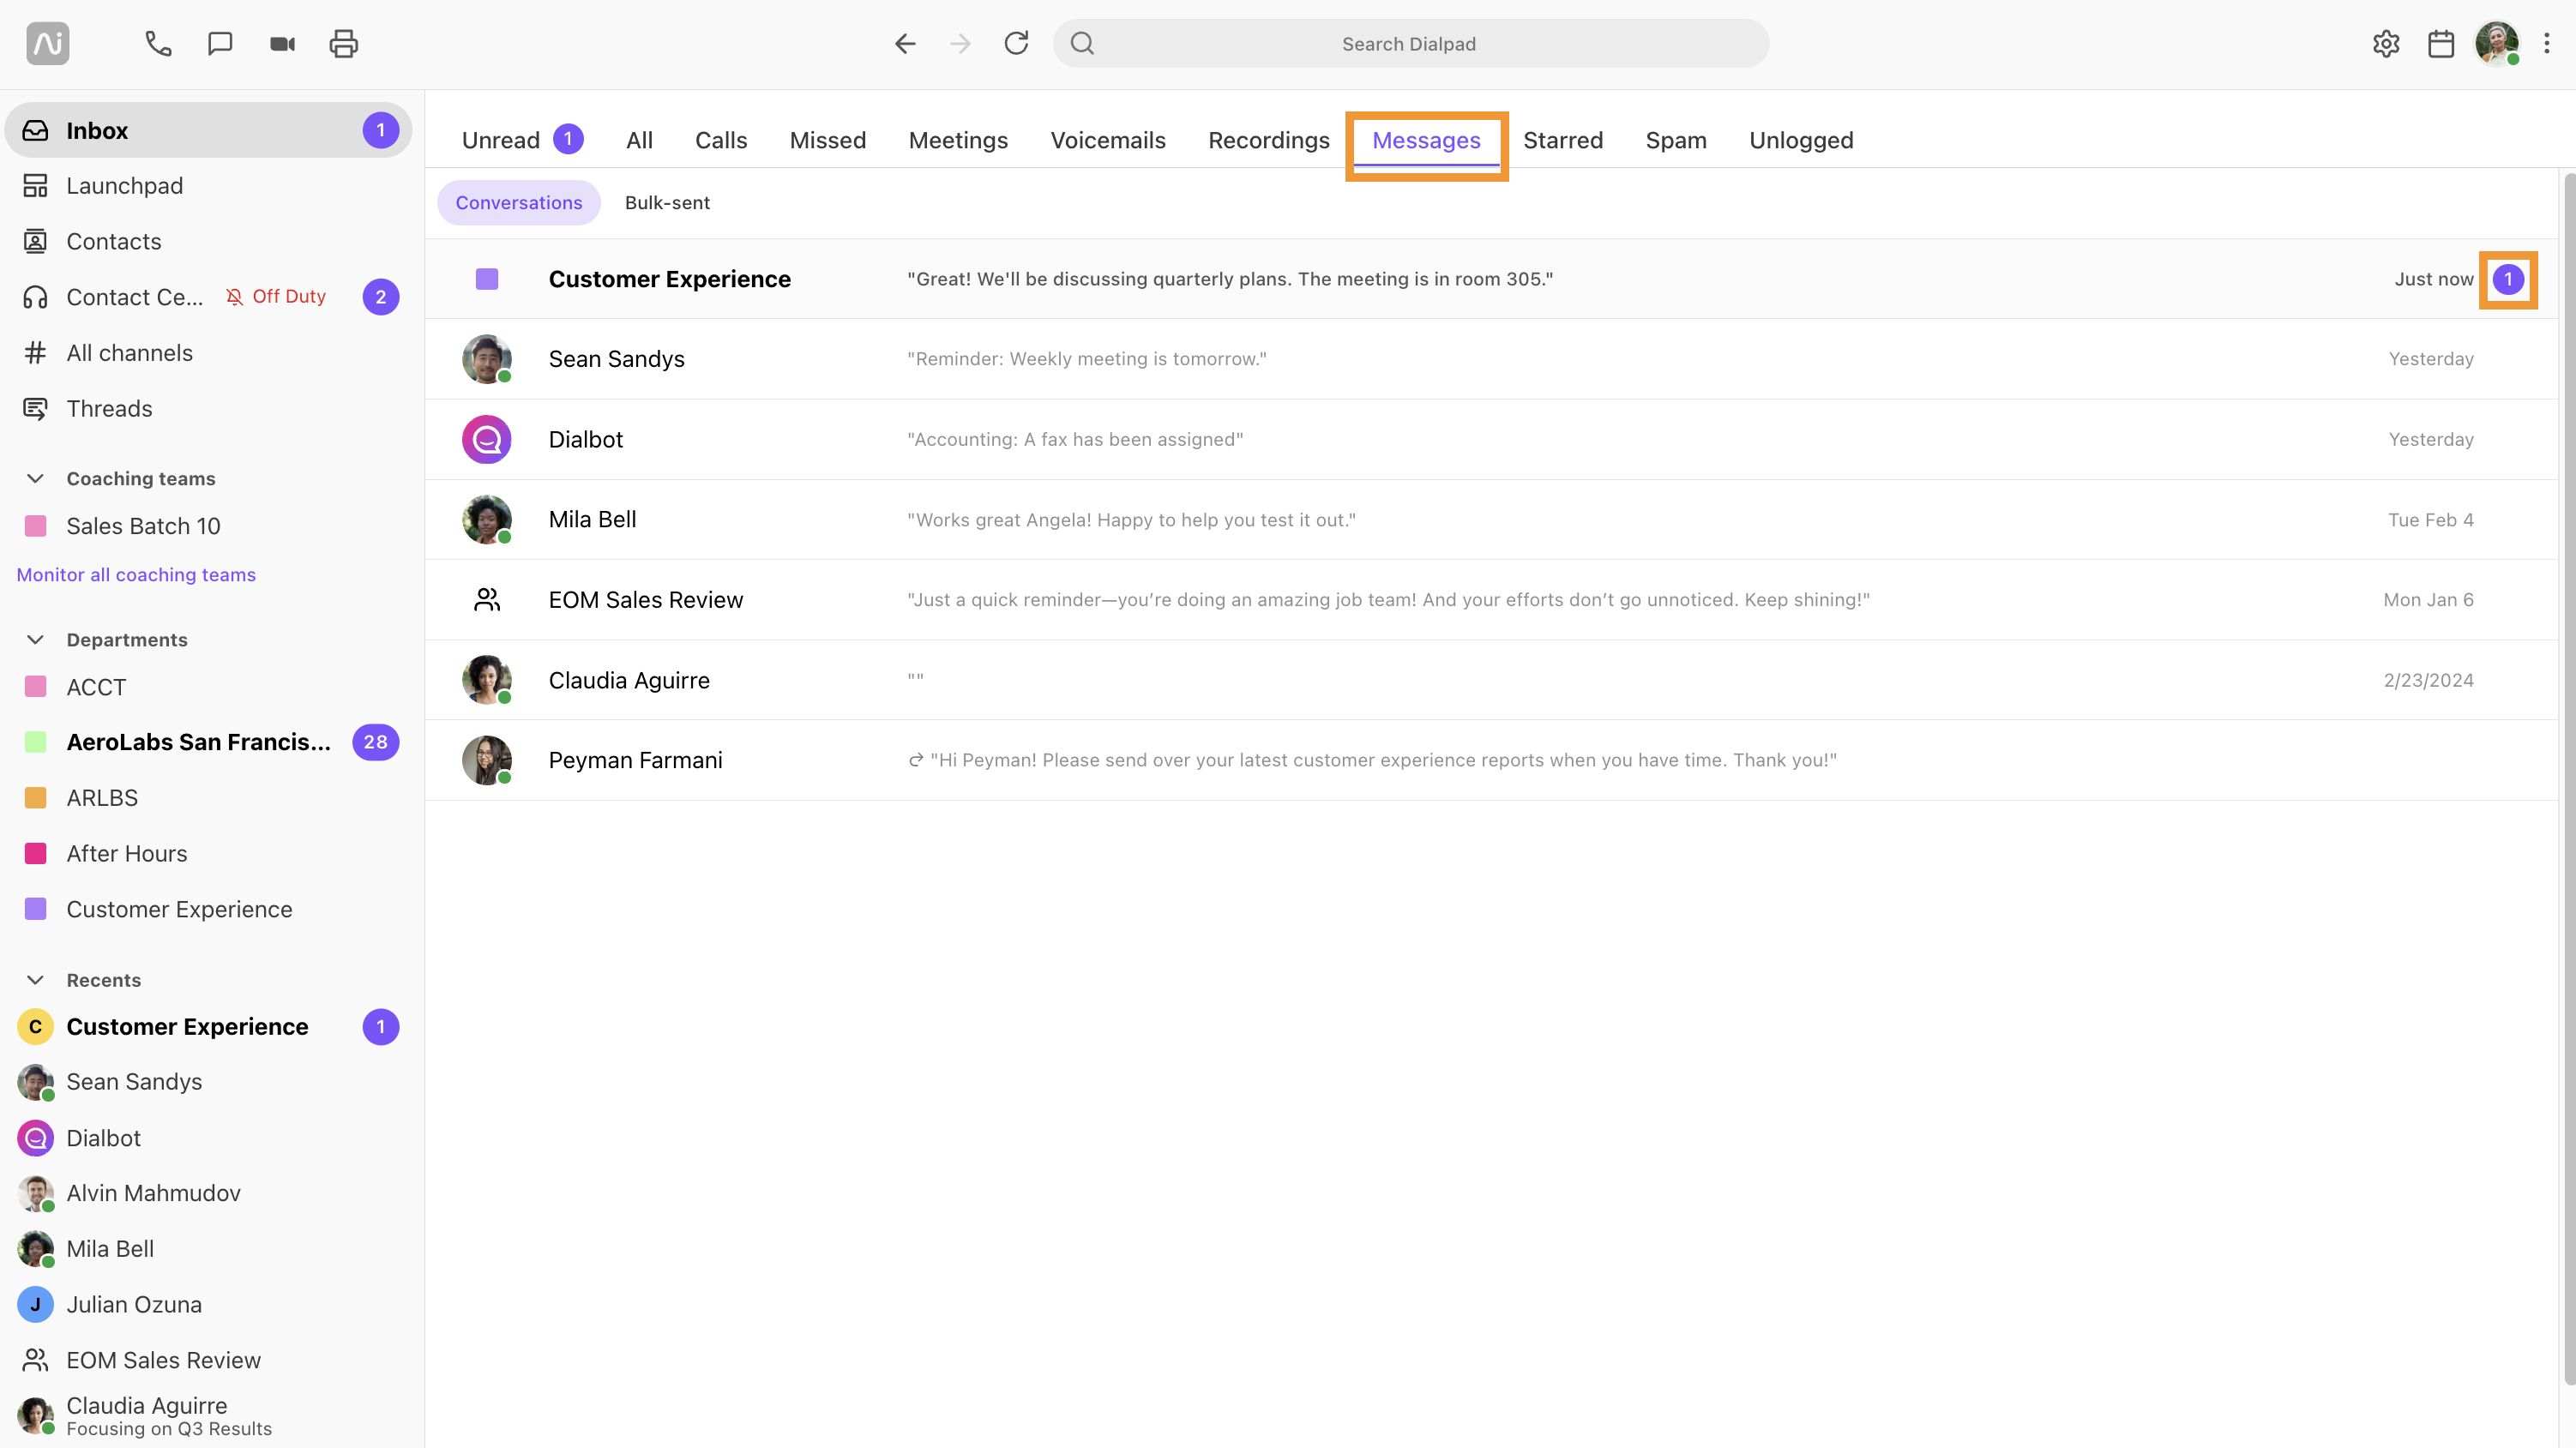The height and width of the screenshot is (1448, 2576).
Task: Open Sean Sandys in Recents
Action: click(x=208, y=1082)
